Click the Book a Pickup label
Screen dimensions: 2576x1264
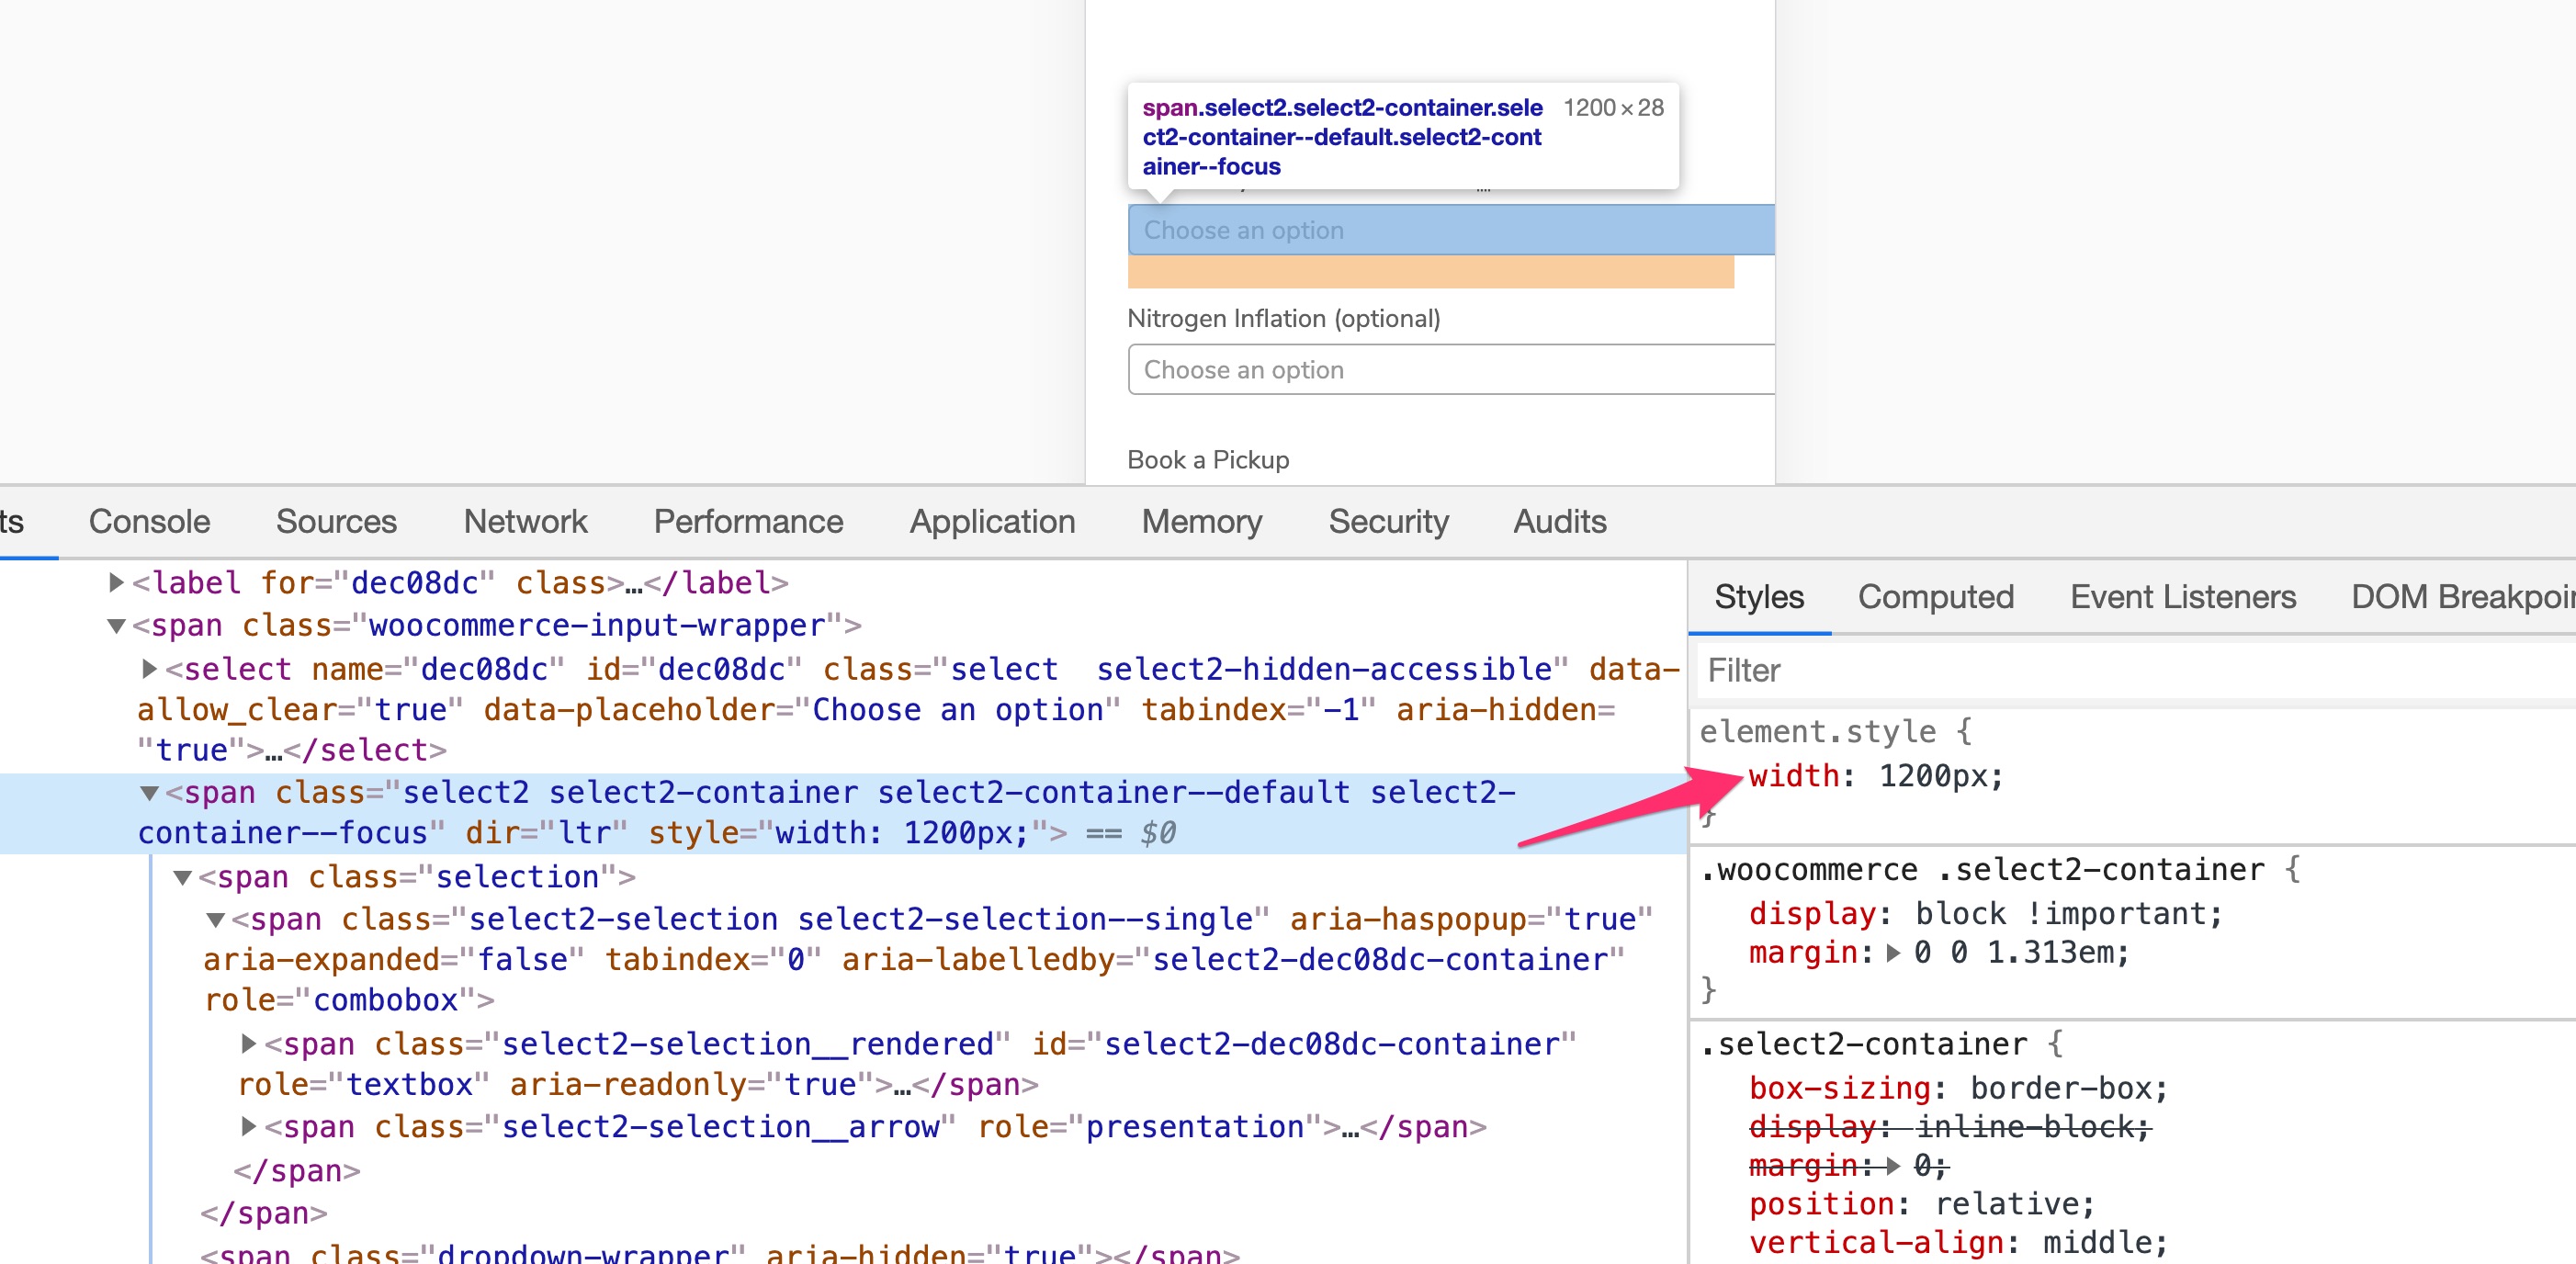[1208, 459]
